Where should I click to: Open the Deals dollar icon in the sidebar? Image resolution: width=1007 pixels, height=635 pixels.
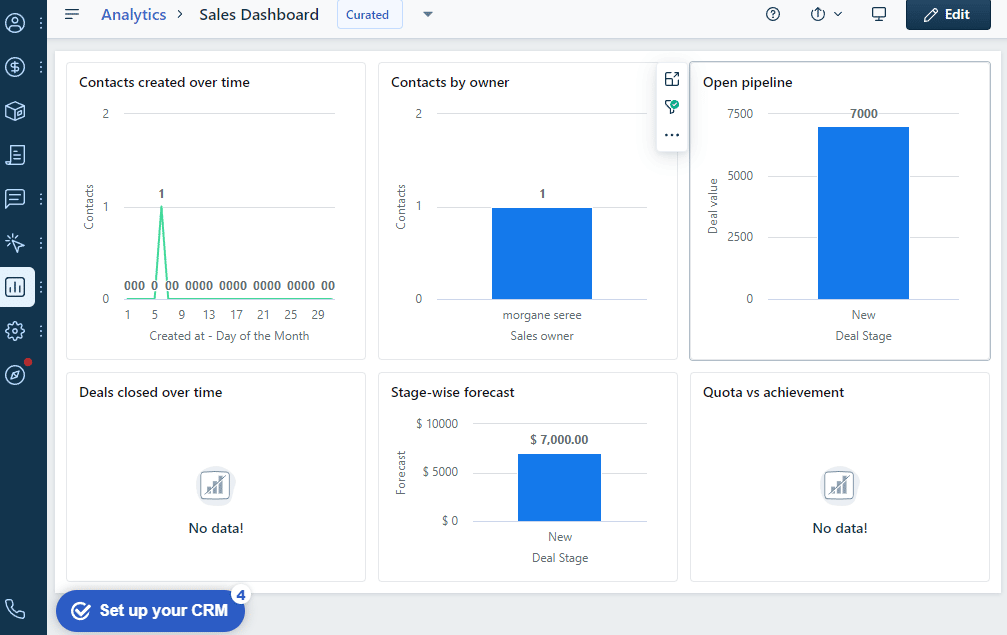pyautogui.click(x=15, y=67)
